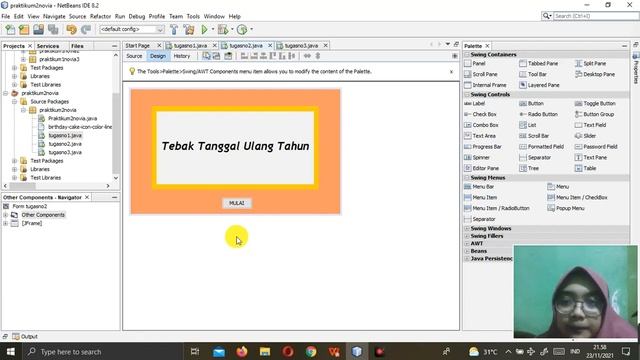Select the Toggle Button component in Palette

(x=595, y=104)
